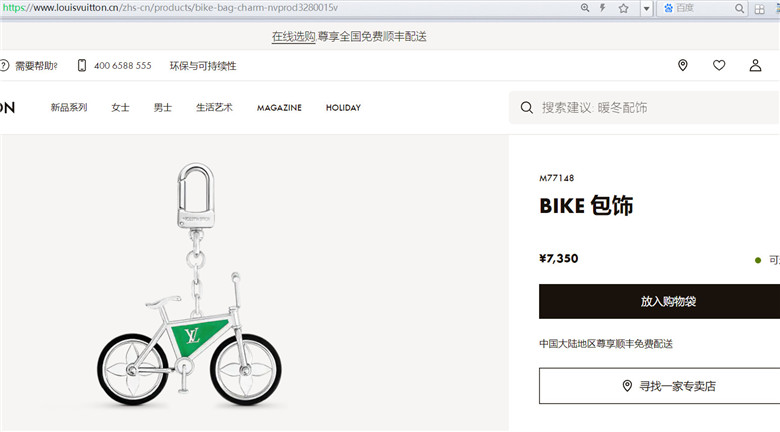Click the Baidu search magnifier icon
The height and width of the screenshot is (432, 780).
(x=739, y=8)
